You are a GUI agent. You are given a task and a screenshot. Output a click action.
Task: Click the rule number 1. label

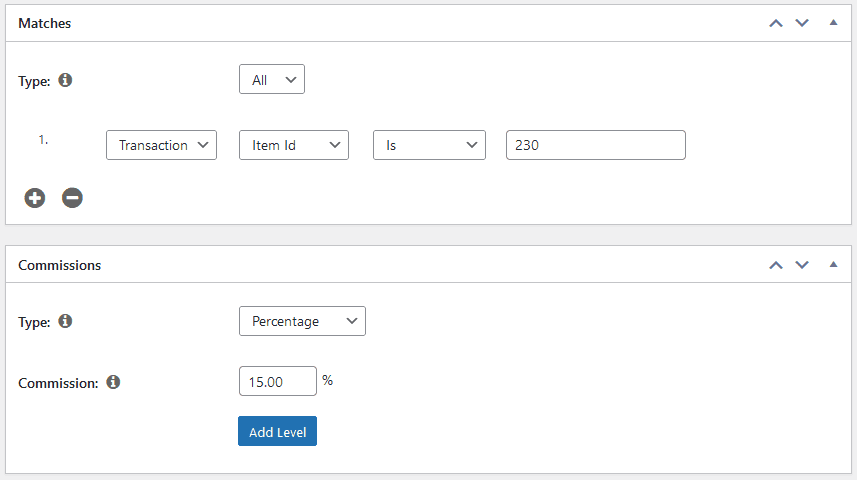click(43, 140)
